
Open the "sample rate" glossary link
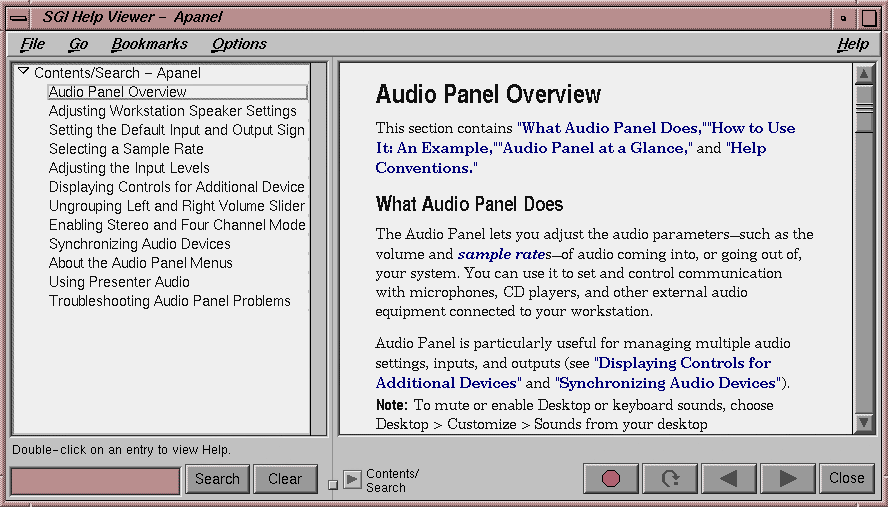[x=501, y=254]
